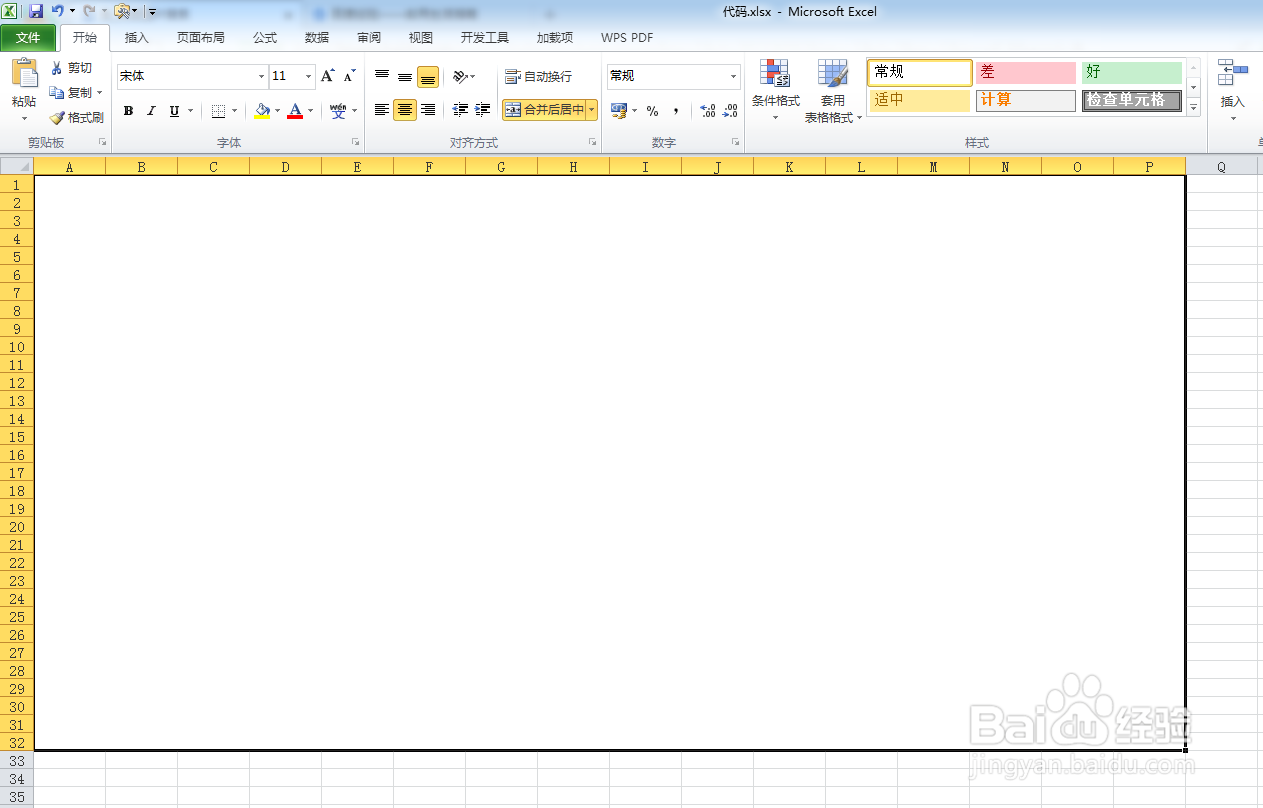The image size is (1263, 808).
Task: Align text left
Action: (382, 110)
